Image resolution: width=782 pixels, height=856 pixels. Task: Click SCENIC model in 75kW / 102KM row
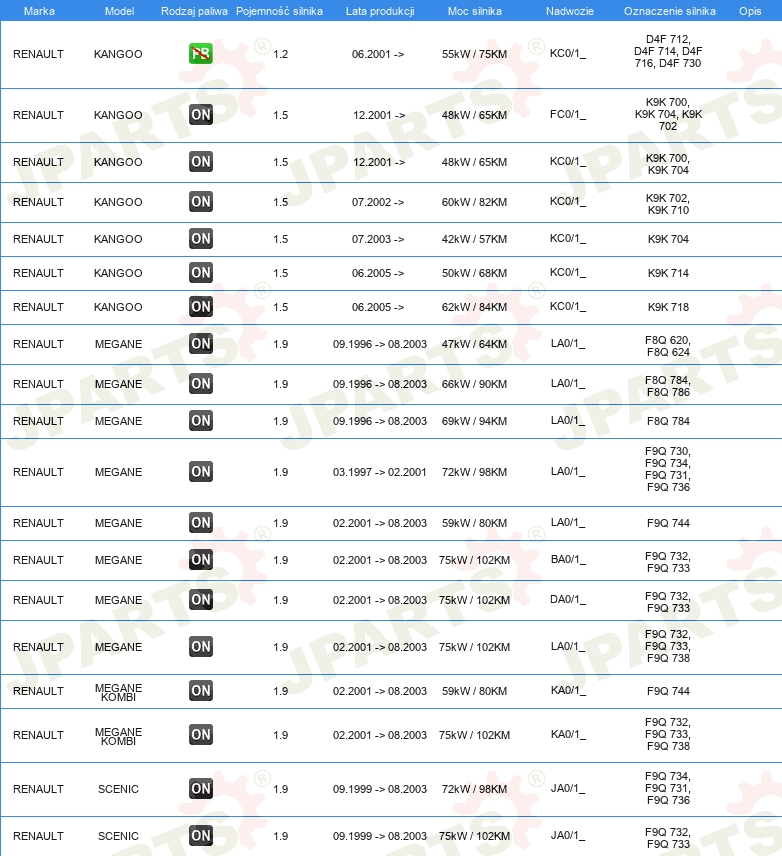[119, 836]
